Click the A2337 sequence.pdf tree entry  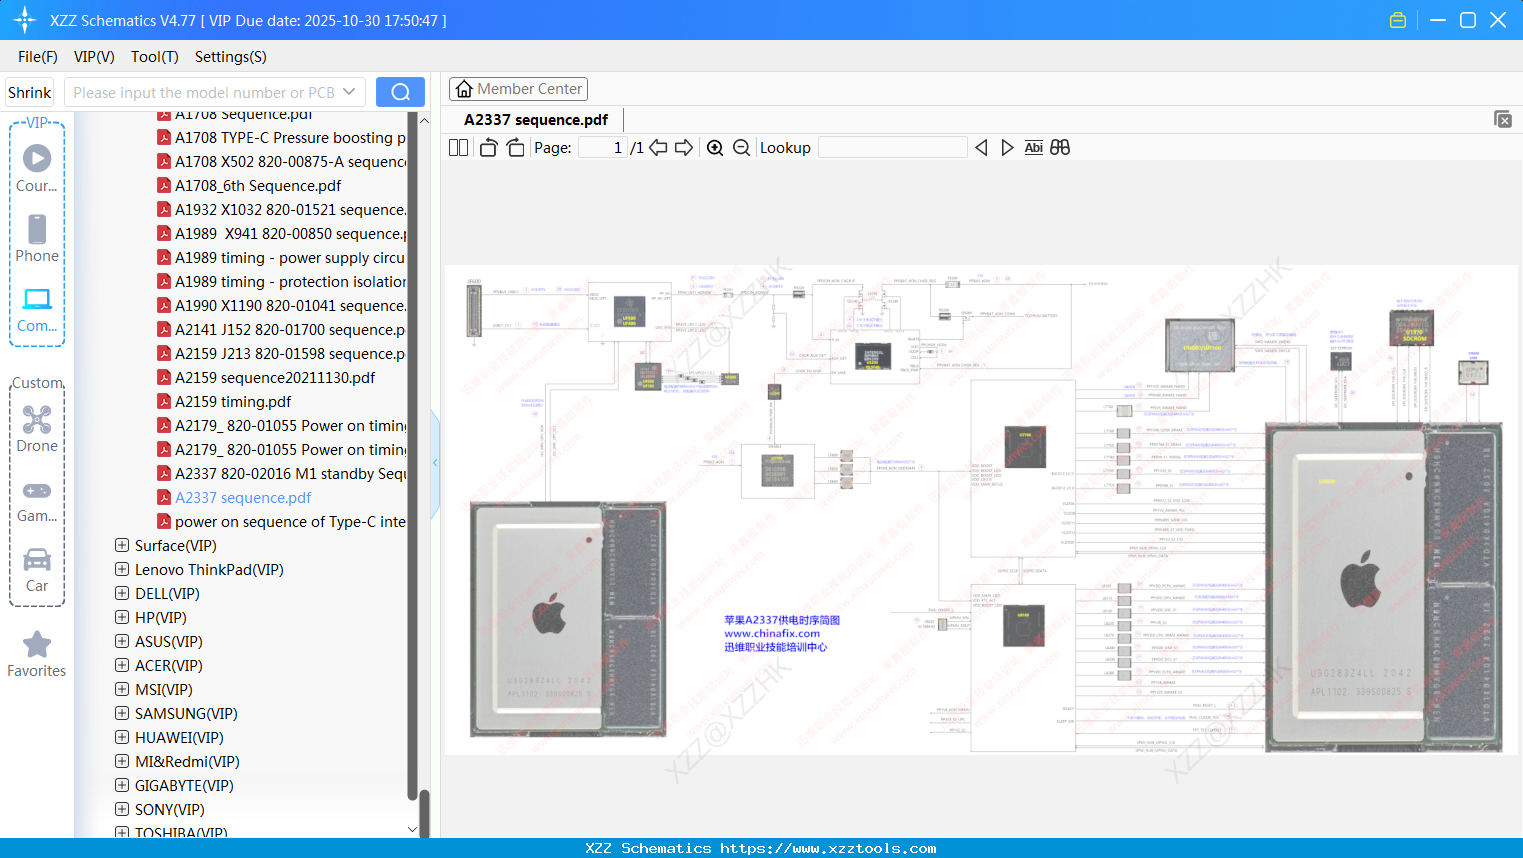[x=243, y=497]
